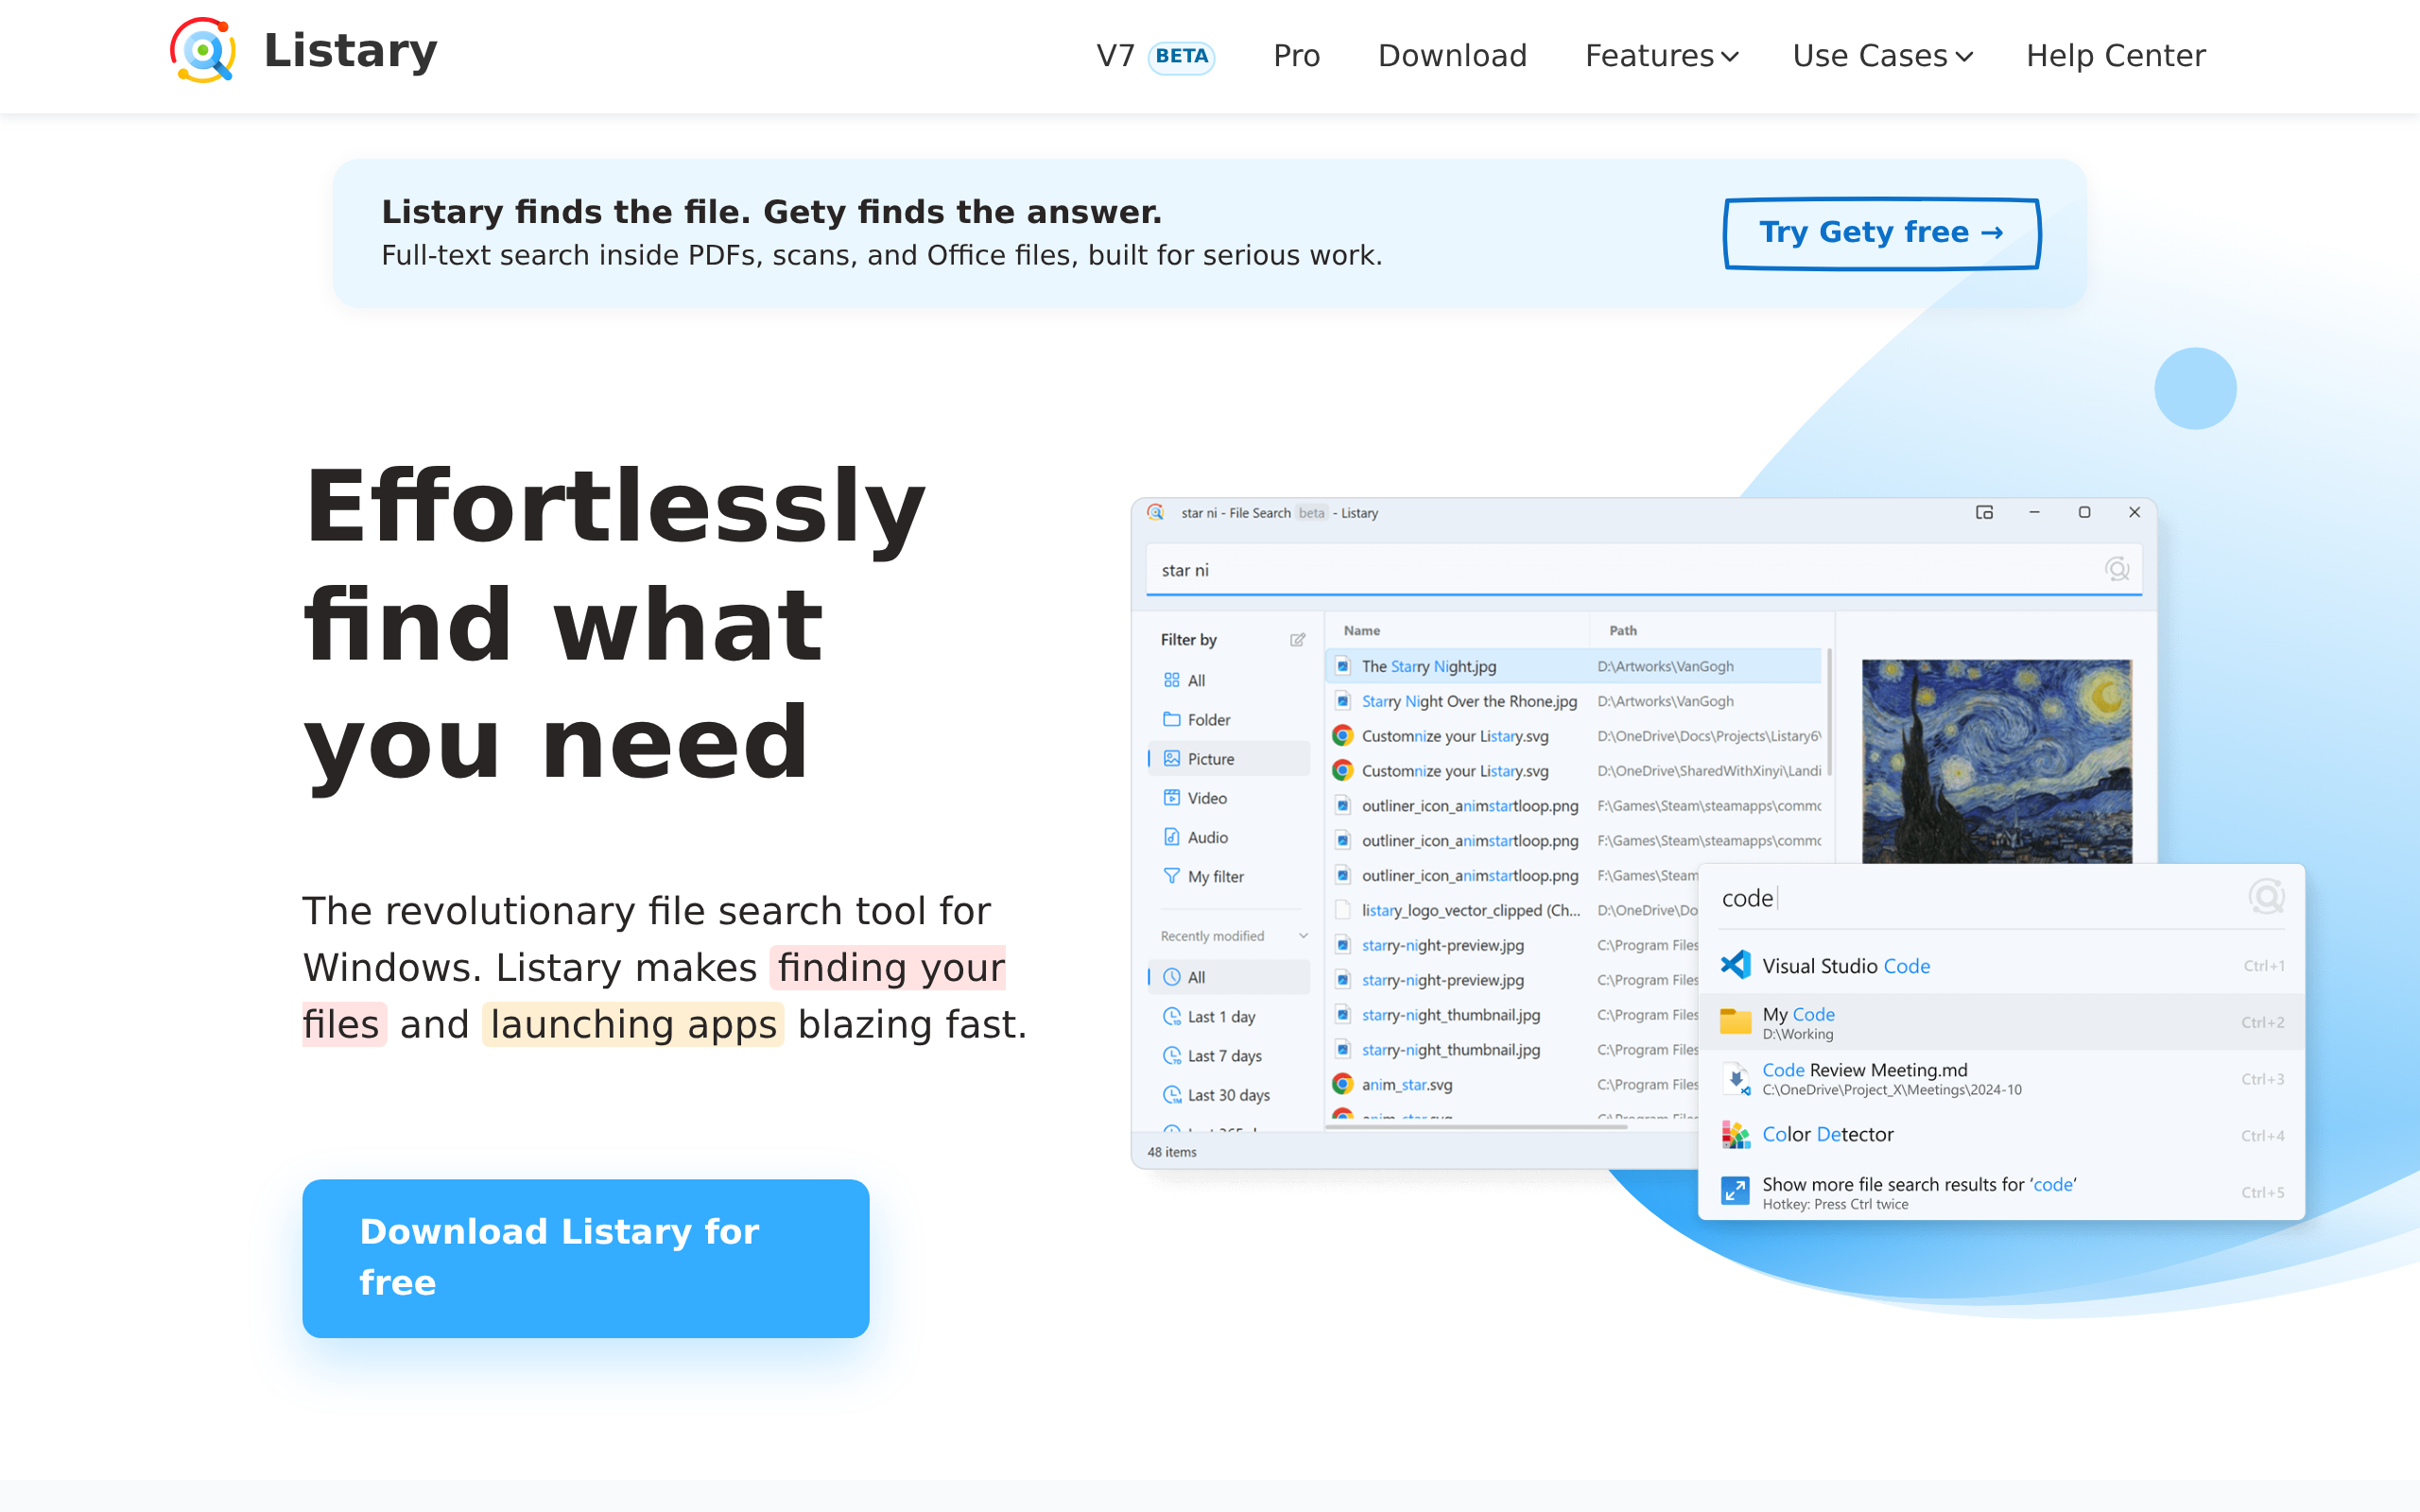This screenshot has height=1512, width=2420.
Task: Select Last 1 day filter
Action: tap(1228, 1016)
